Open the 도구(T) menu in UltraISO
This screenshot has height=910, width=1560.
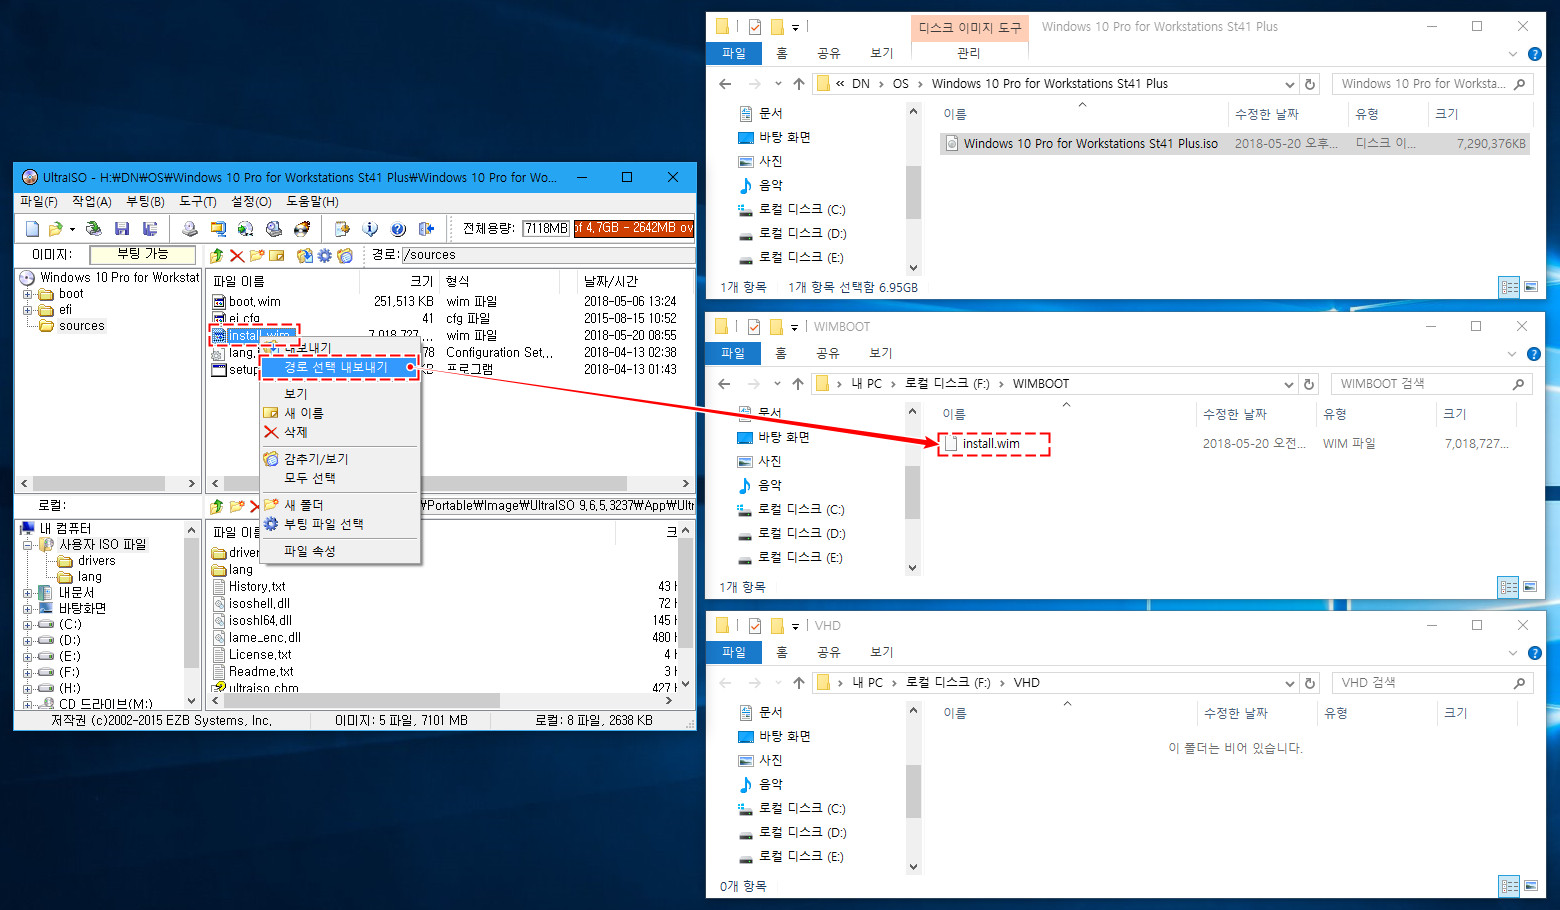(x=197, y=202)
